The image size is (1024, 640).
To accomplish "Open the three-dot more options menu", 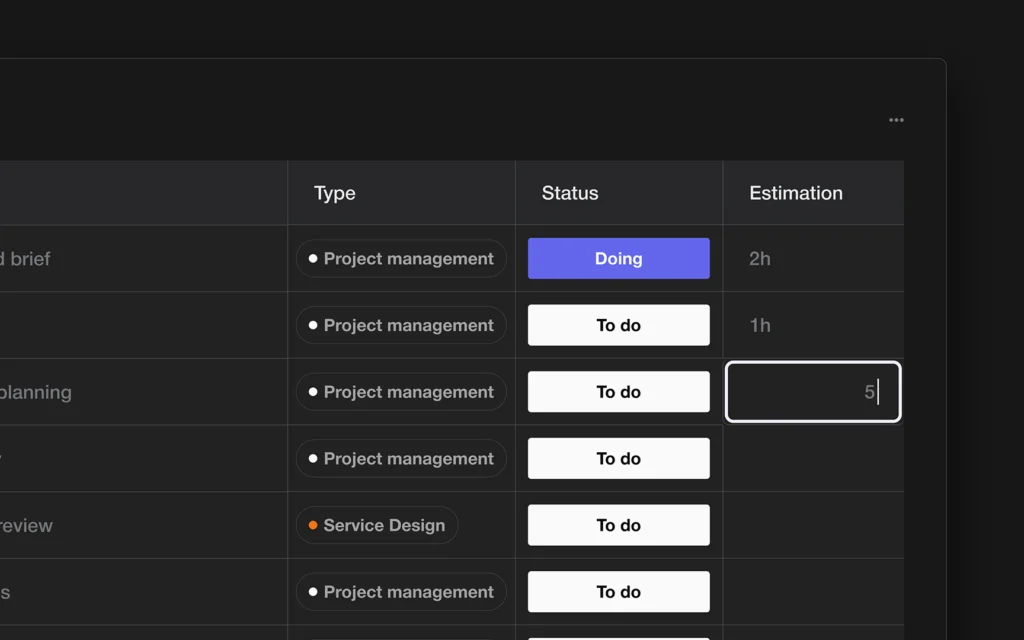I will point(896,120).
